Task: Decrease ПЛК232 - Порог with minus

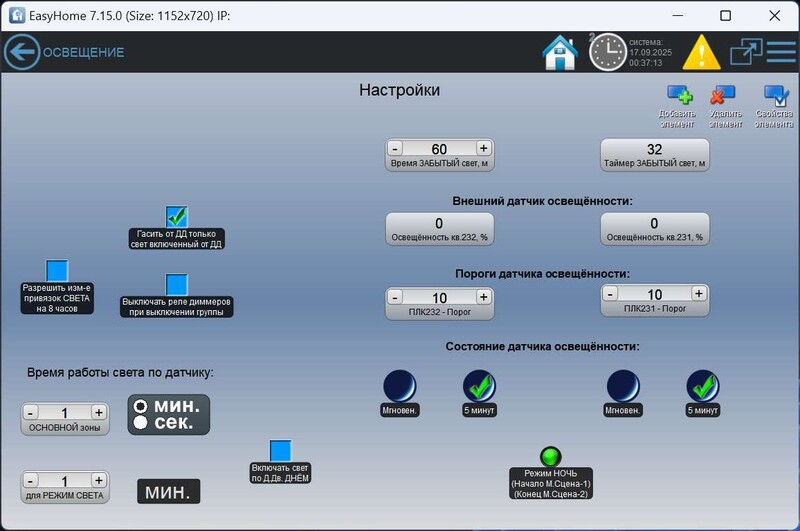Action: tap(395, 298)
